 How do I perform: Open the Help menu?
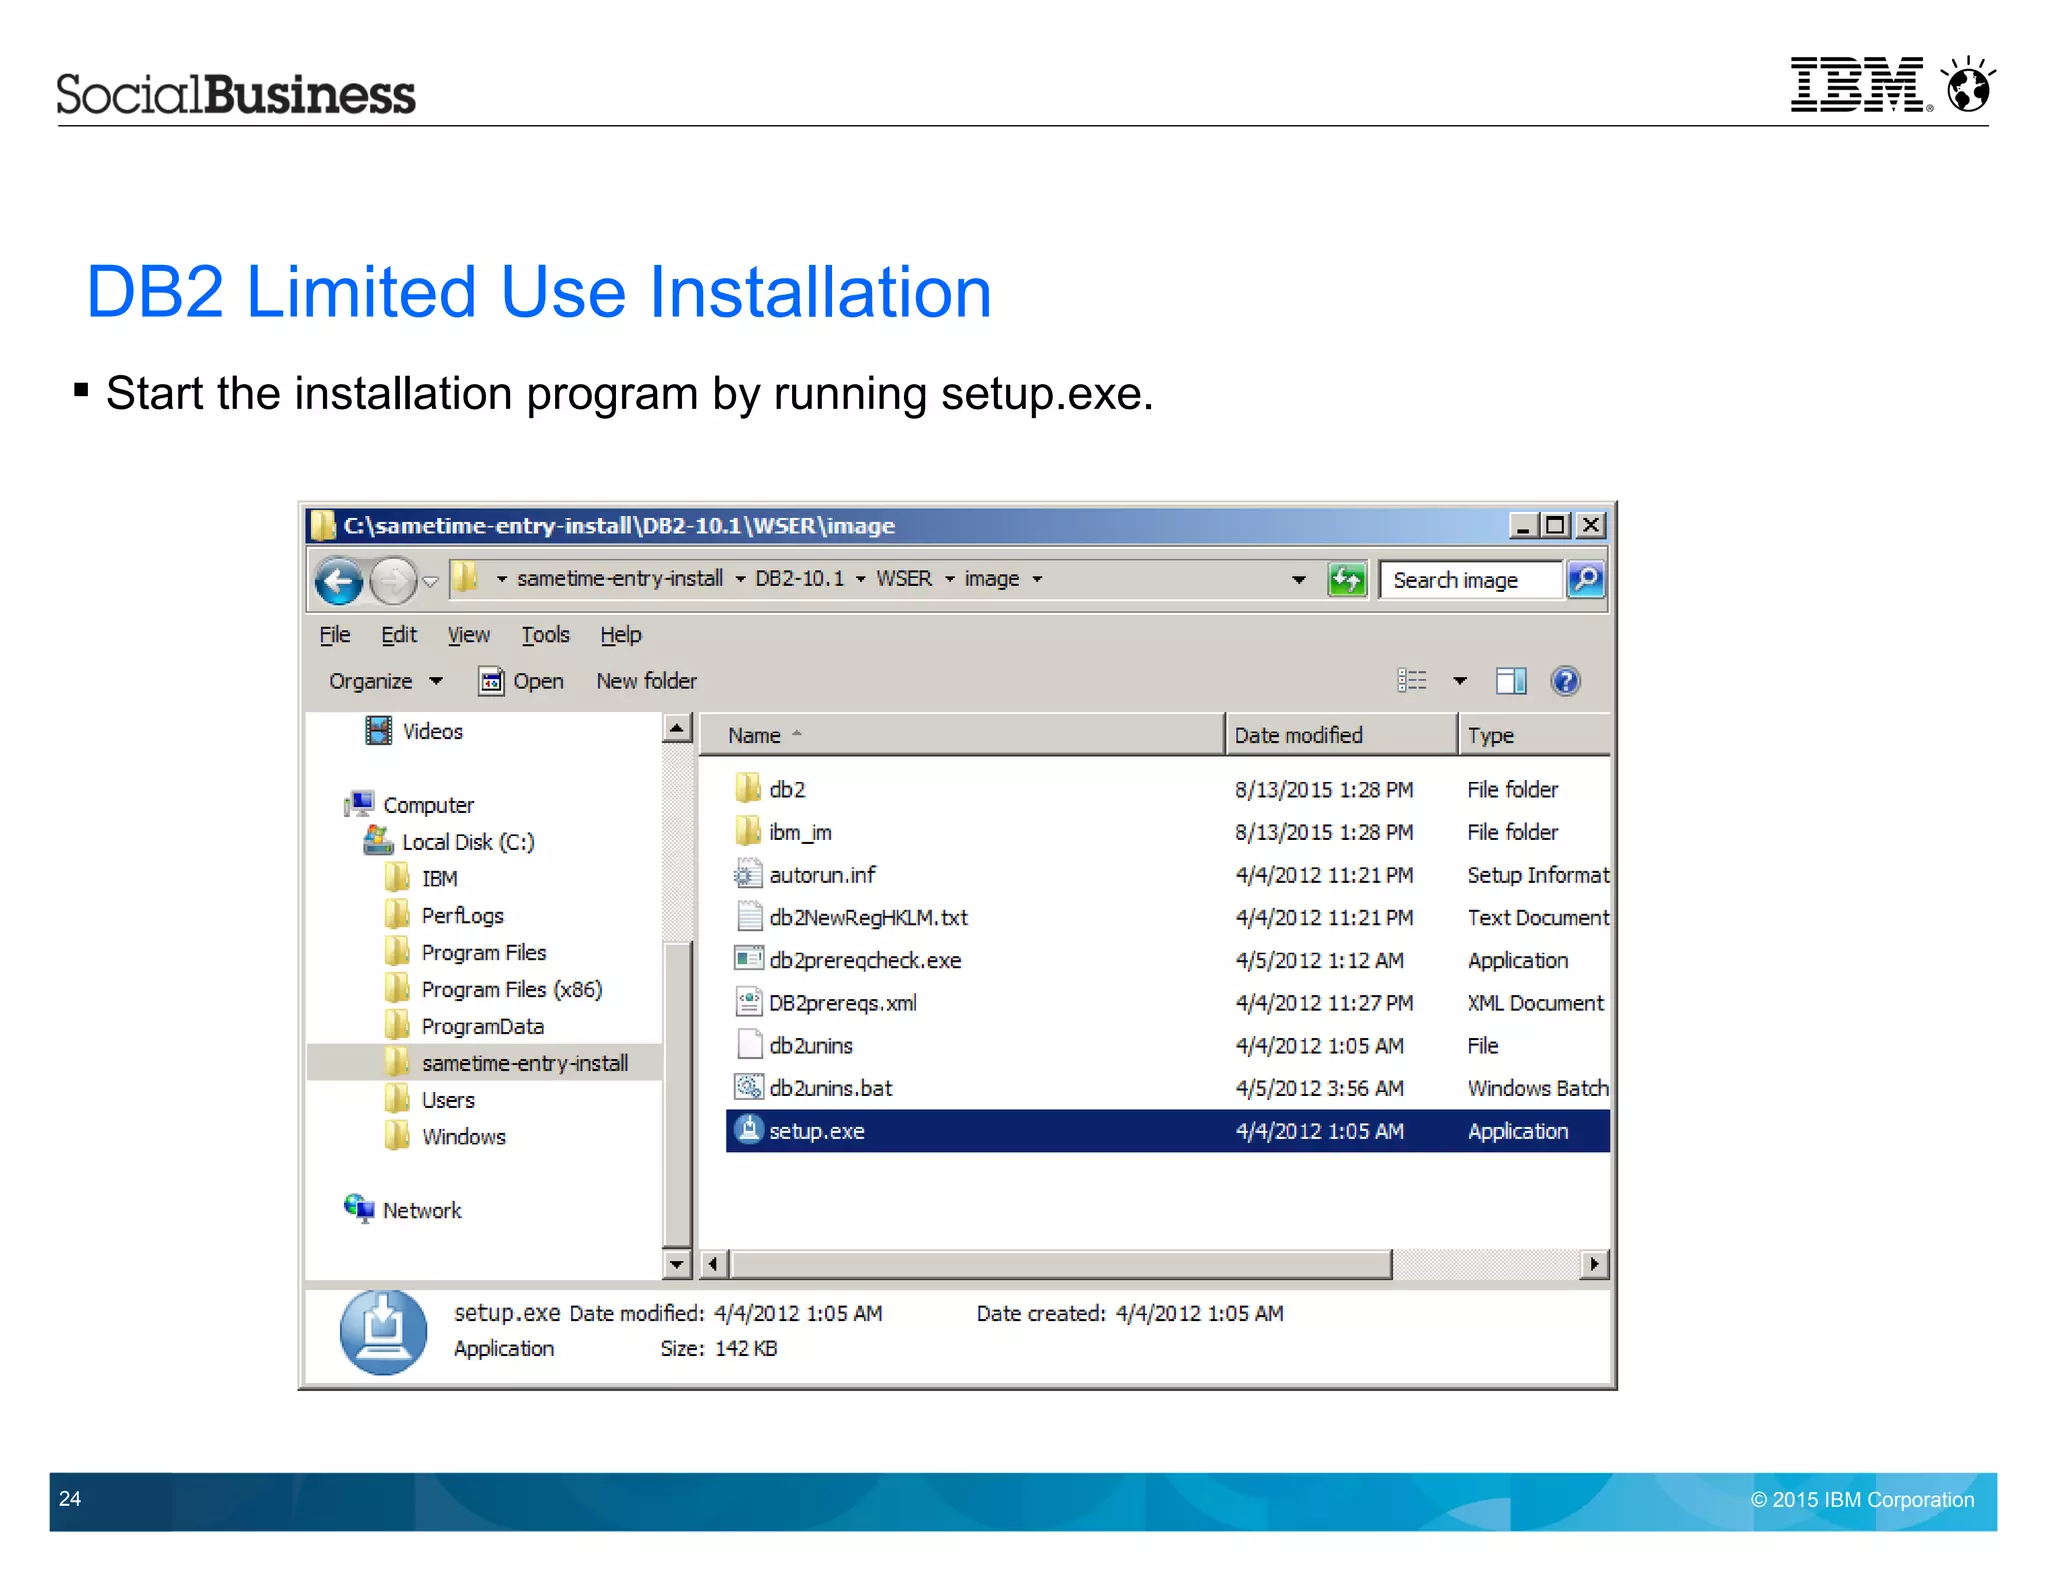(620, 635)
